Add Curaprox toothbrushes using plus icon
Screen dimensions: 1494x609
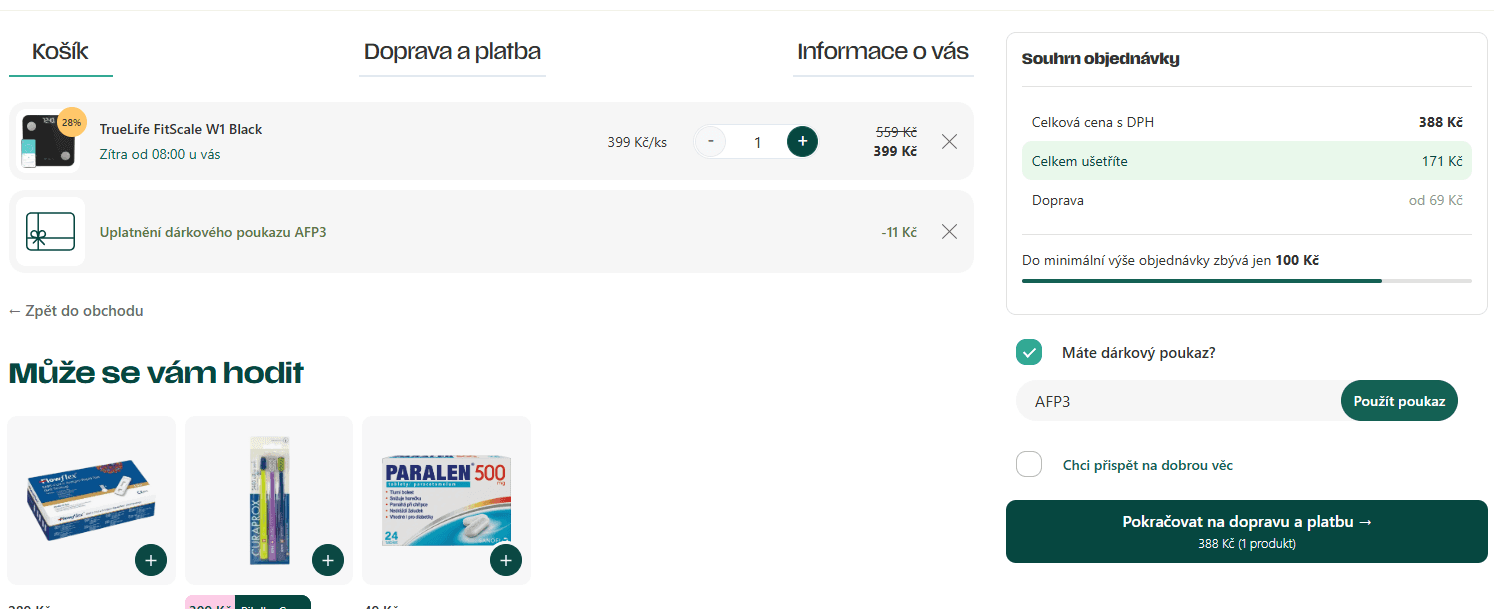(x=328, y=560)
